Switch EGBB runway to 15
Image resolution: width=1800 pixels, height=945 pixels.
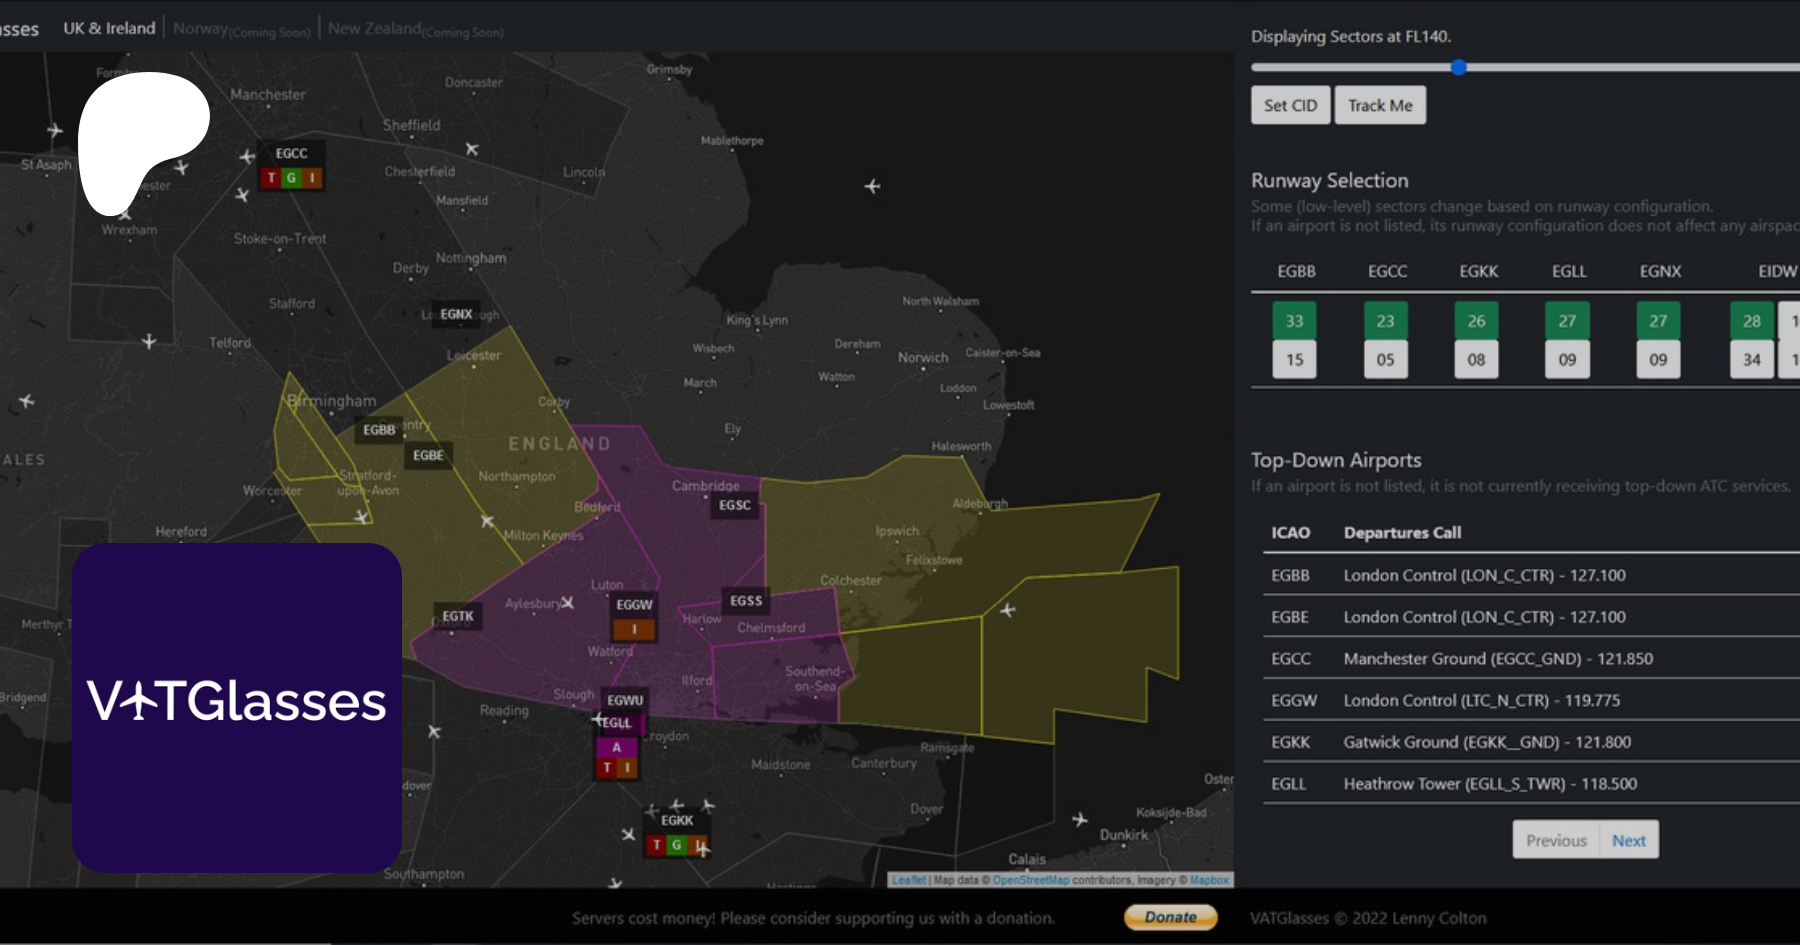pos(1294,360)
